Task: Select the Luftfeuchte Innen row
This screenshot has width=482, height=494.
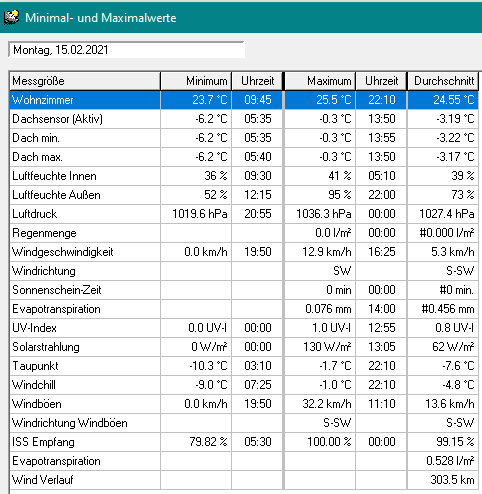Action: [244, 176]
